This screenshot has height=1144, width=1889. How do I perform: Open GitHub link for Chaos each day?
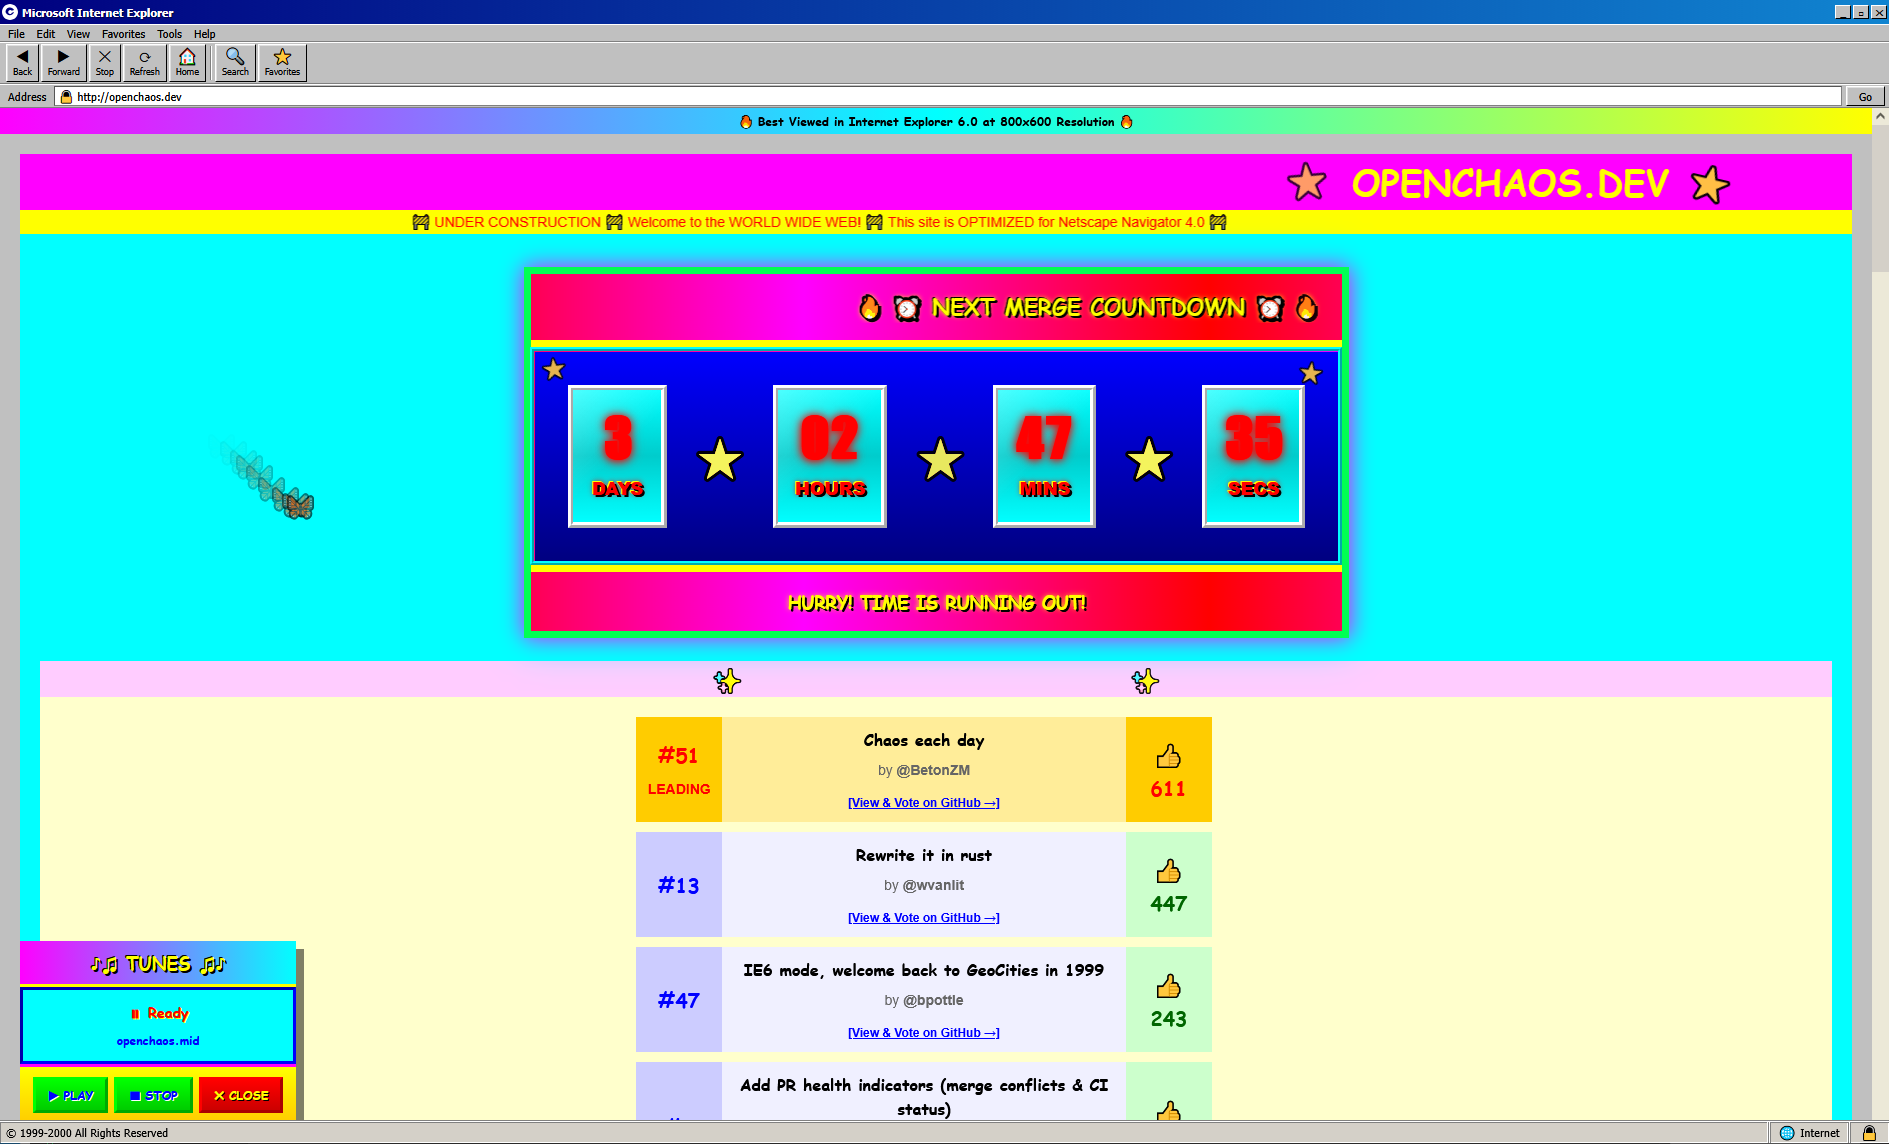click(x=923, y=803)
